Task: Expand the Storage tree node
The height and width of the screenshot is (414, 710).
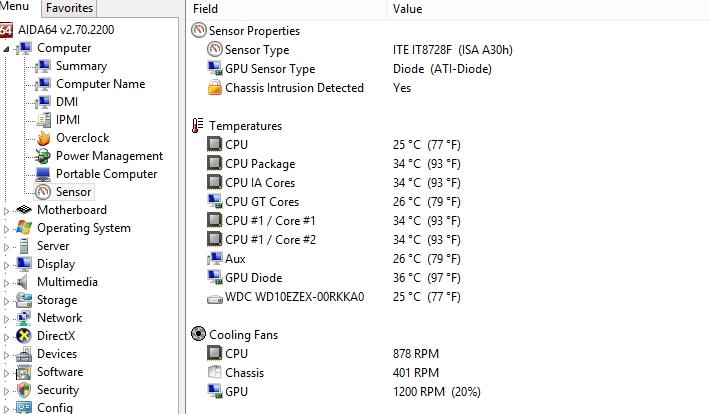Action: (x=6, y=301)
